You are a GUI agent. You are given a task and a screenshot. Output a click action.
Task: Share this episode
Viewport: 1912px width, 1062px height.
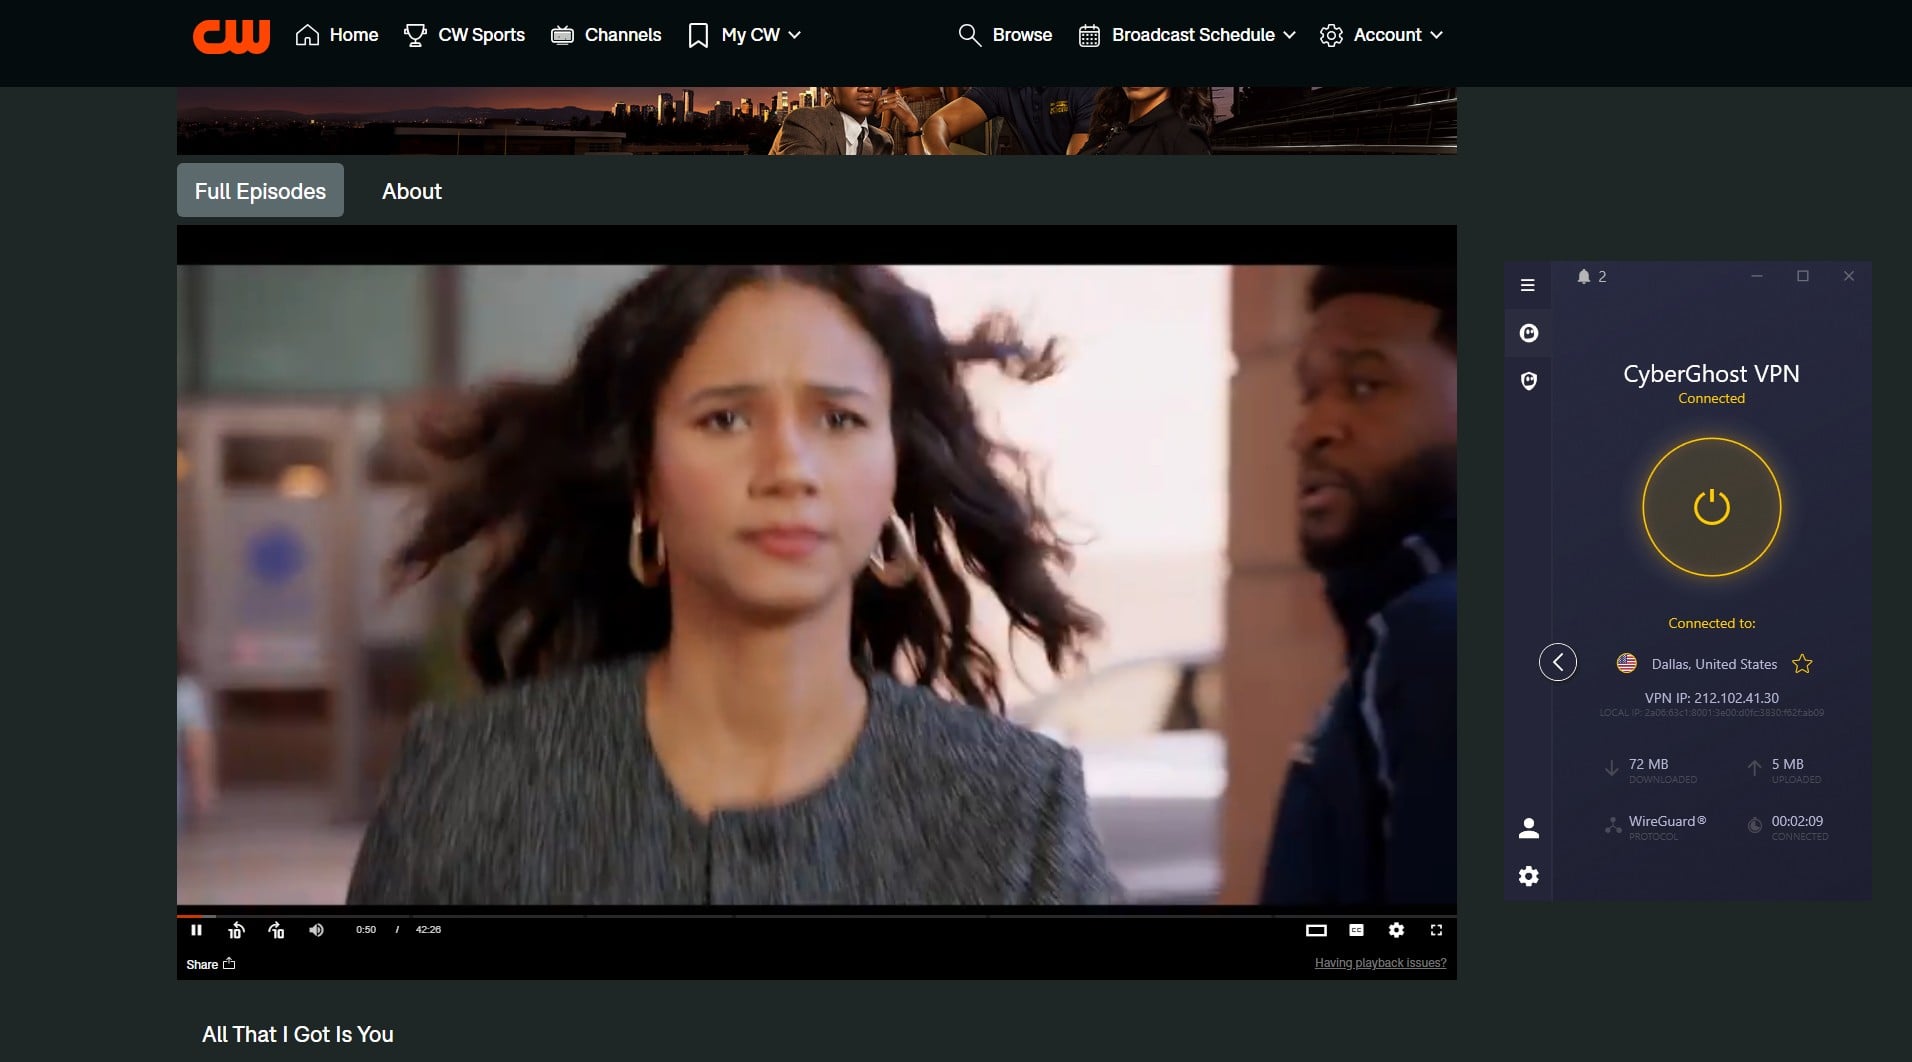[x=210, y=964]
